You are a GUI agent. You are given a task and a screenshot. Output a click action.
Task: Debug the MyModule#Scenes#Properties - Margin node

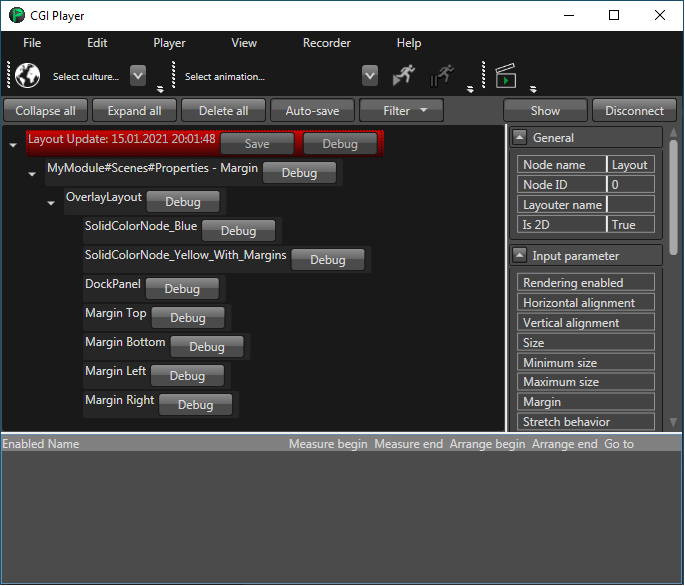point(299,173)
